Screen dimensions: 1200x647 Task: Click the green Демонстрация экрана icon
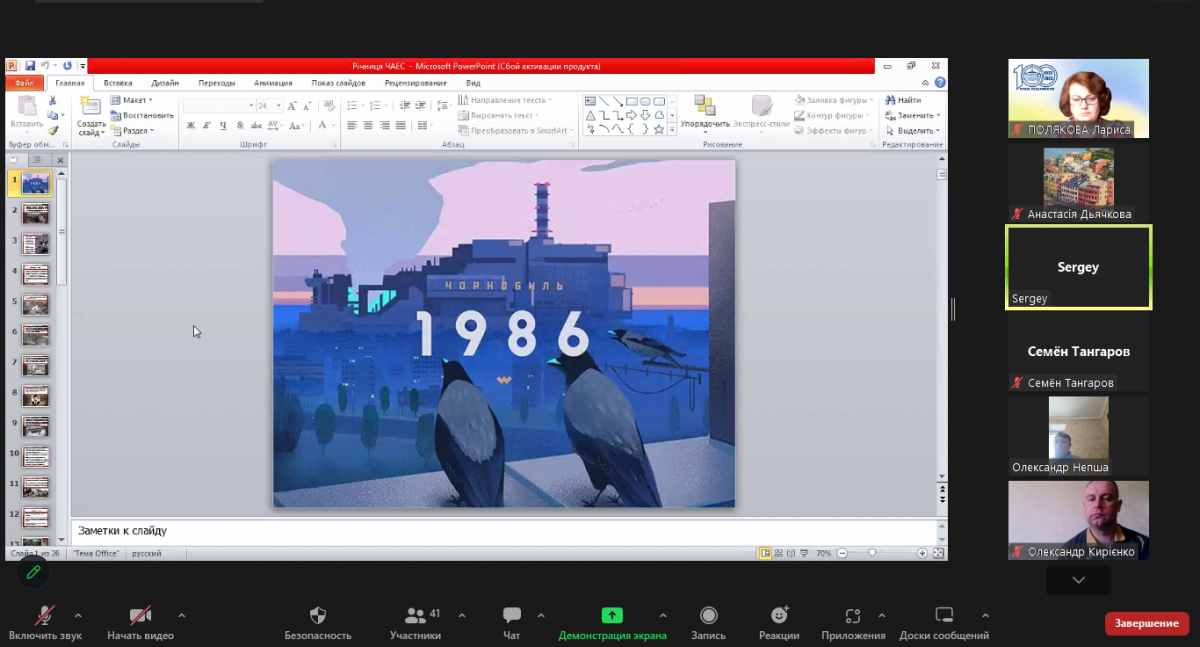(612, 616)
